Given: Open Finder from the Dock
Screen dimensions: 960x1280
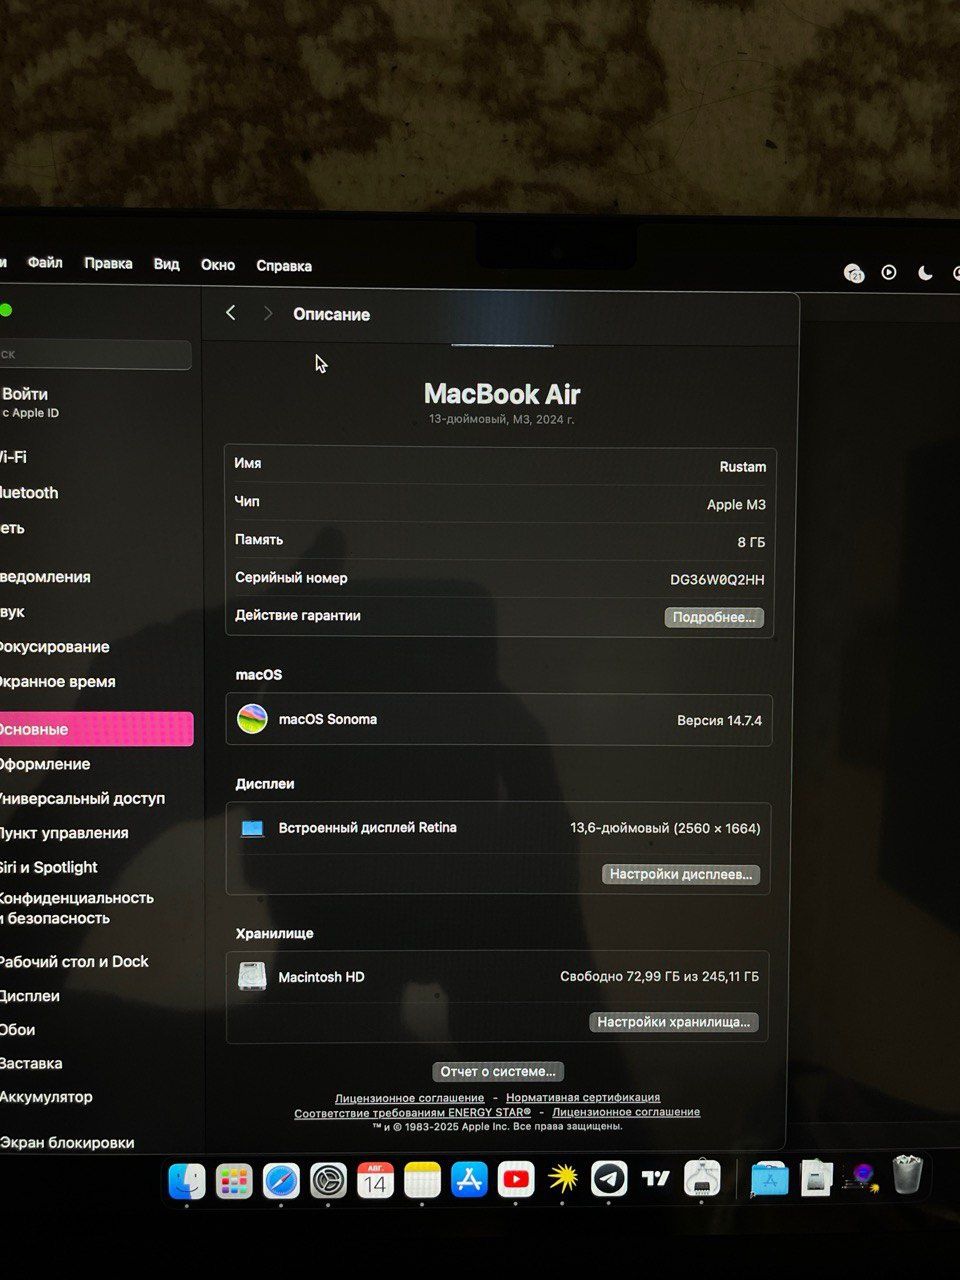Looking at the screenshot, I should (x=187, y=1181).
